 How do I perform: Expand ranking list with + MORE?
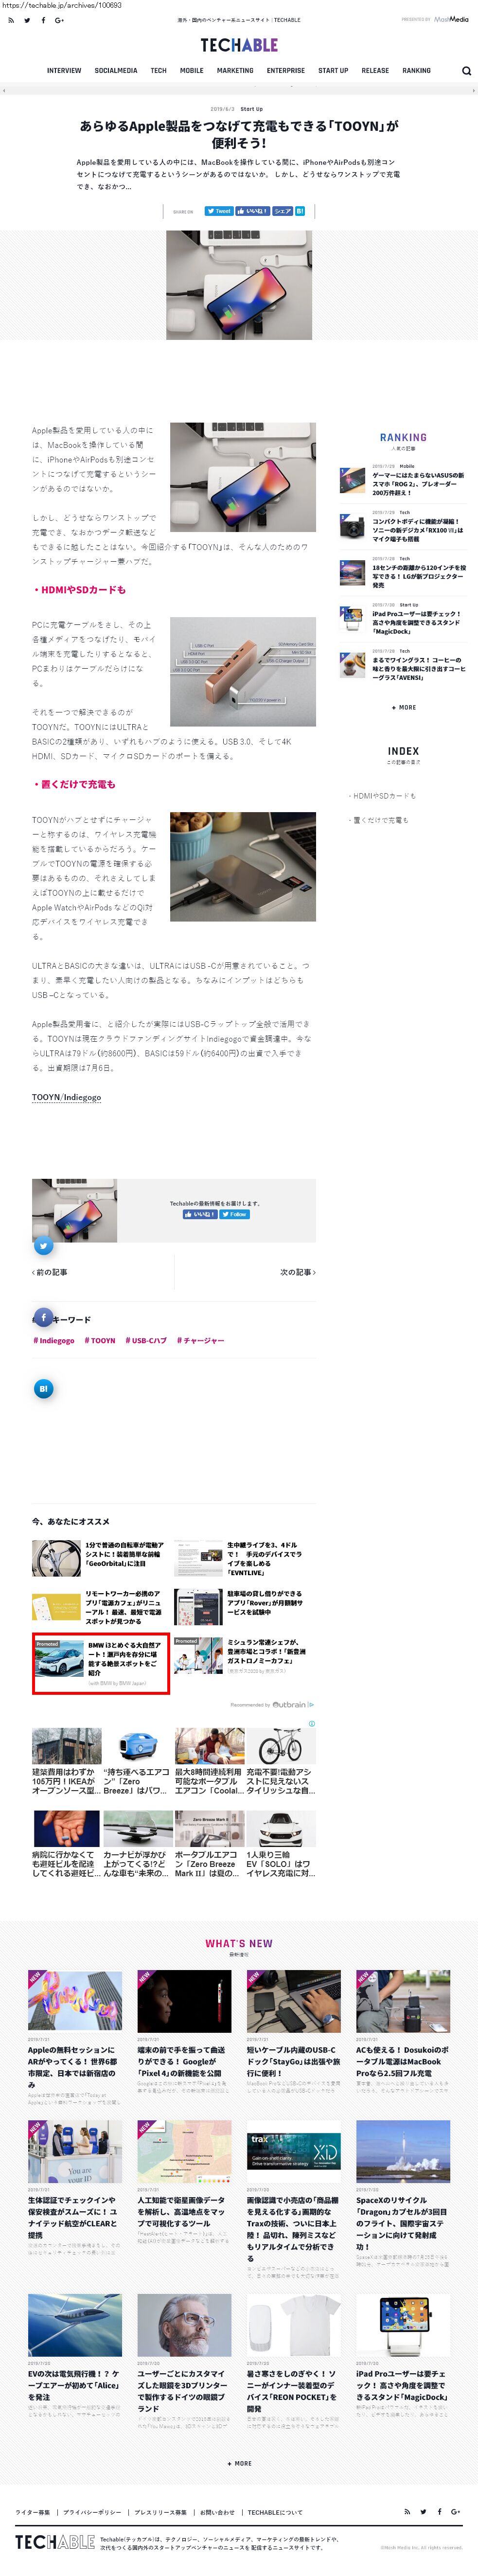pos(404,707)
